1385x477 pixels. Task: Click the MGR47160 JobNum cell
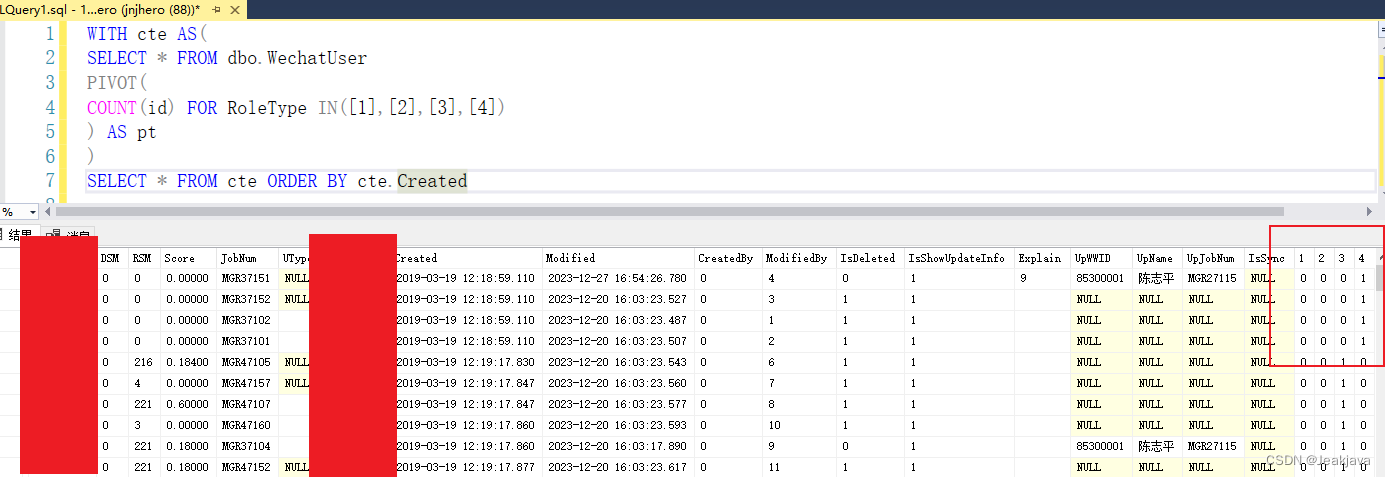(247, 425)
